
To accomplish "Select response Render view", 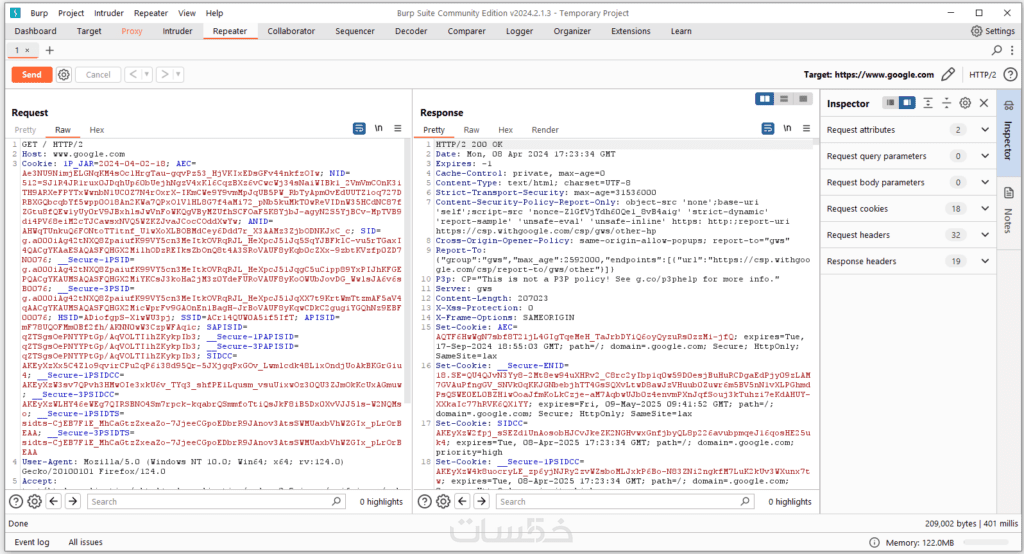I will [545, 130].
